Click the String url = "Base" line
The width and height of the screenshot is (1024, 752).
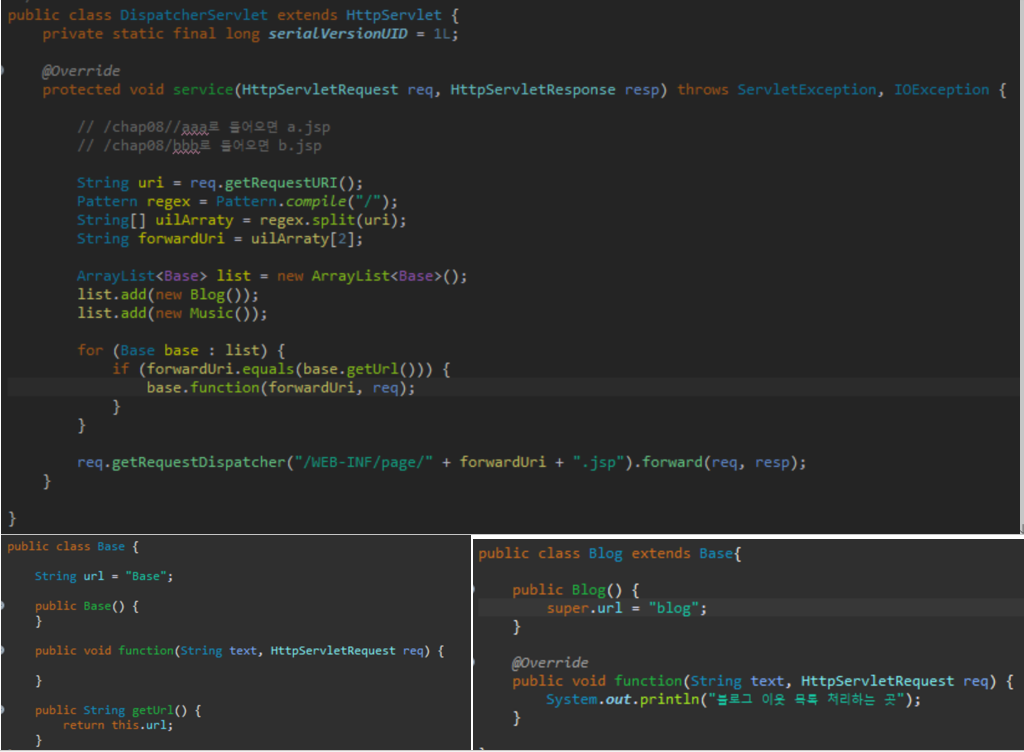coord(104,576)
